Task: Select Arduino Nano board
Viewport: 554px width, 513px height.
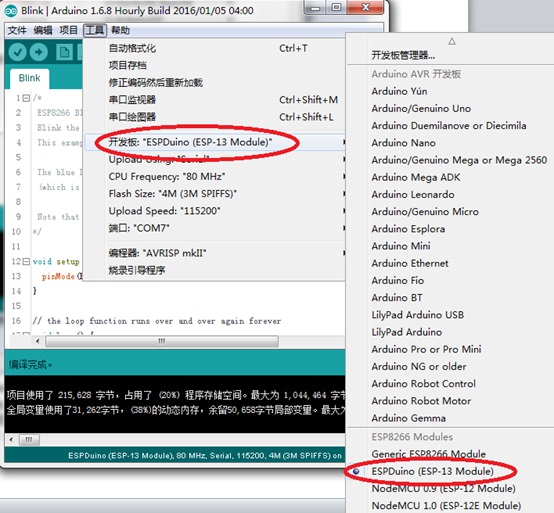Action: (449, 143)
